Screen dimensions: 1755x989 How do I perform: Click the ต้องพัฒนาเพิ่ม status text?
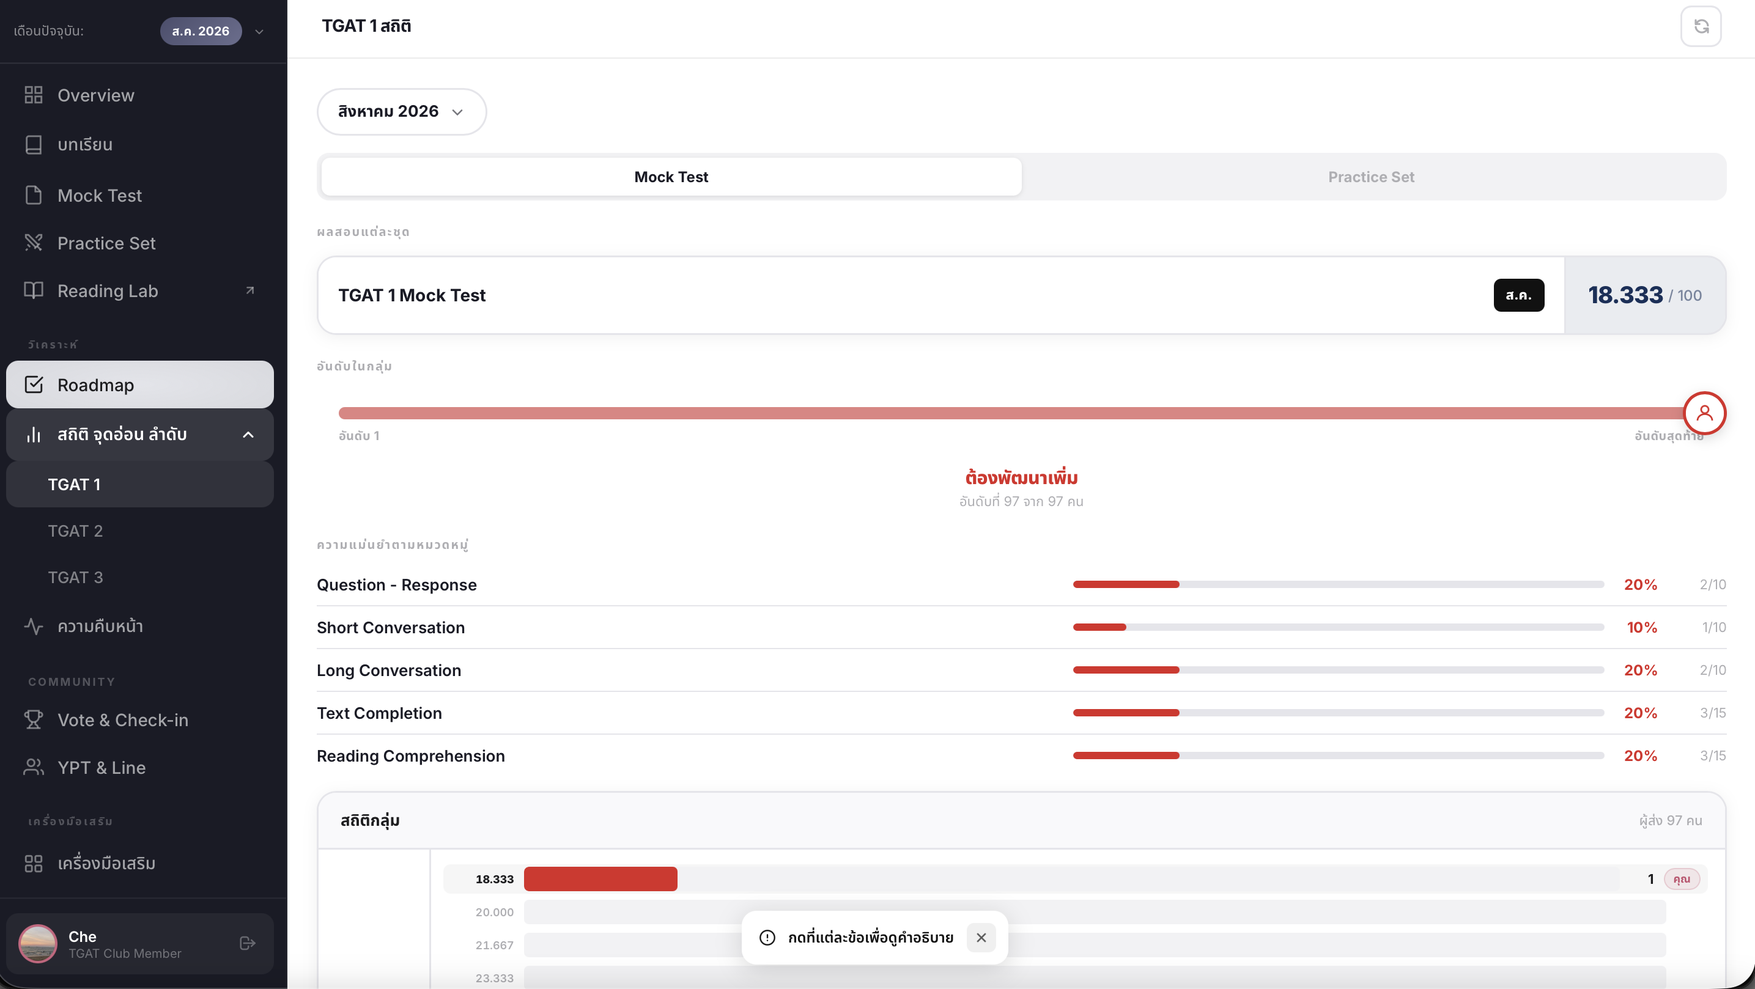coord(1021,478)
